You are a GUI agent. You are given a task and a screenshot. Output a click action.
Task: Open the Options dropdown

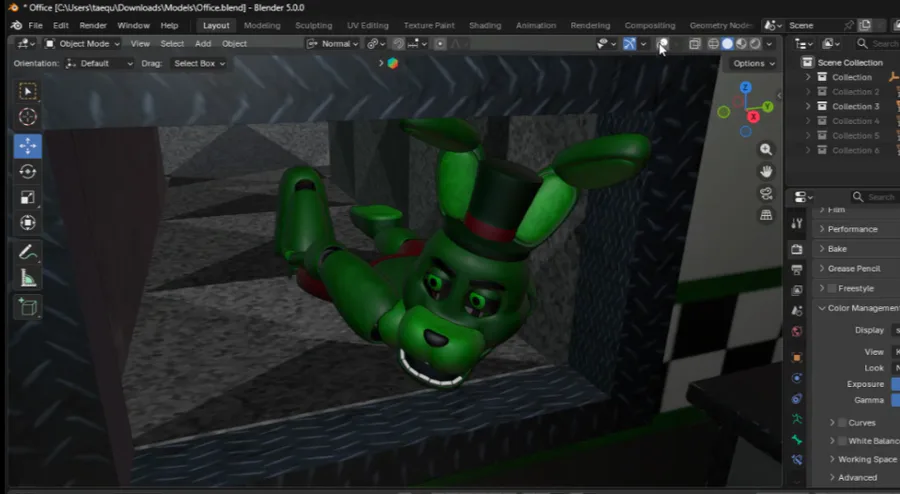pyautogui.click(x=754, y=63)
